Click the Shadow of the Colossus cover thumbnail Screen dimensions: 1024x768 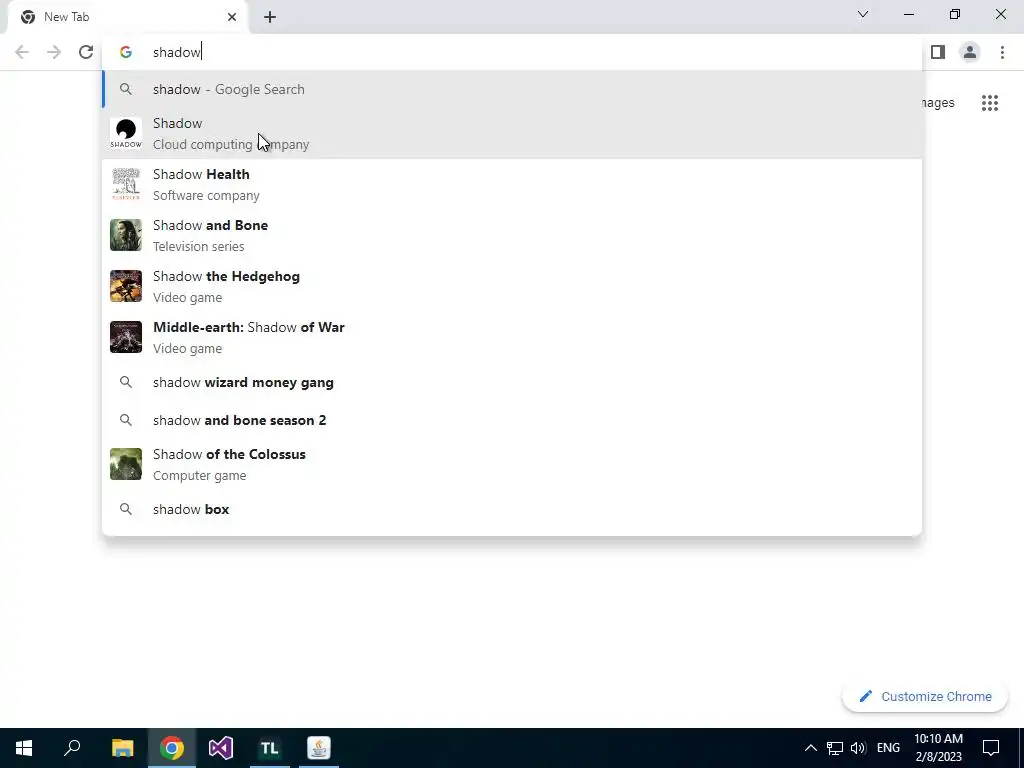click(126, 464)
